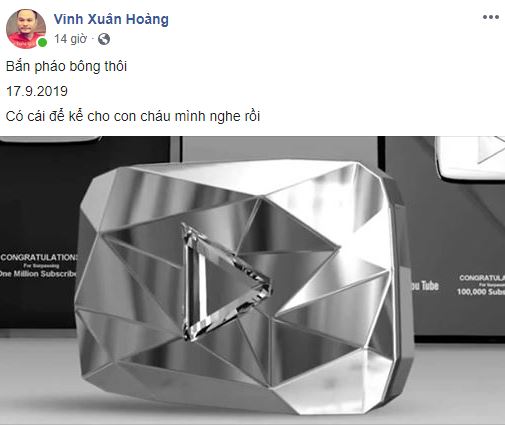Click the green online status dot
505x425 pixels.
coord(42,42)
